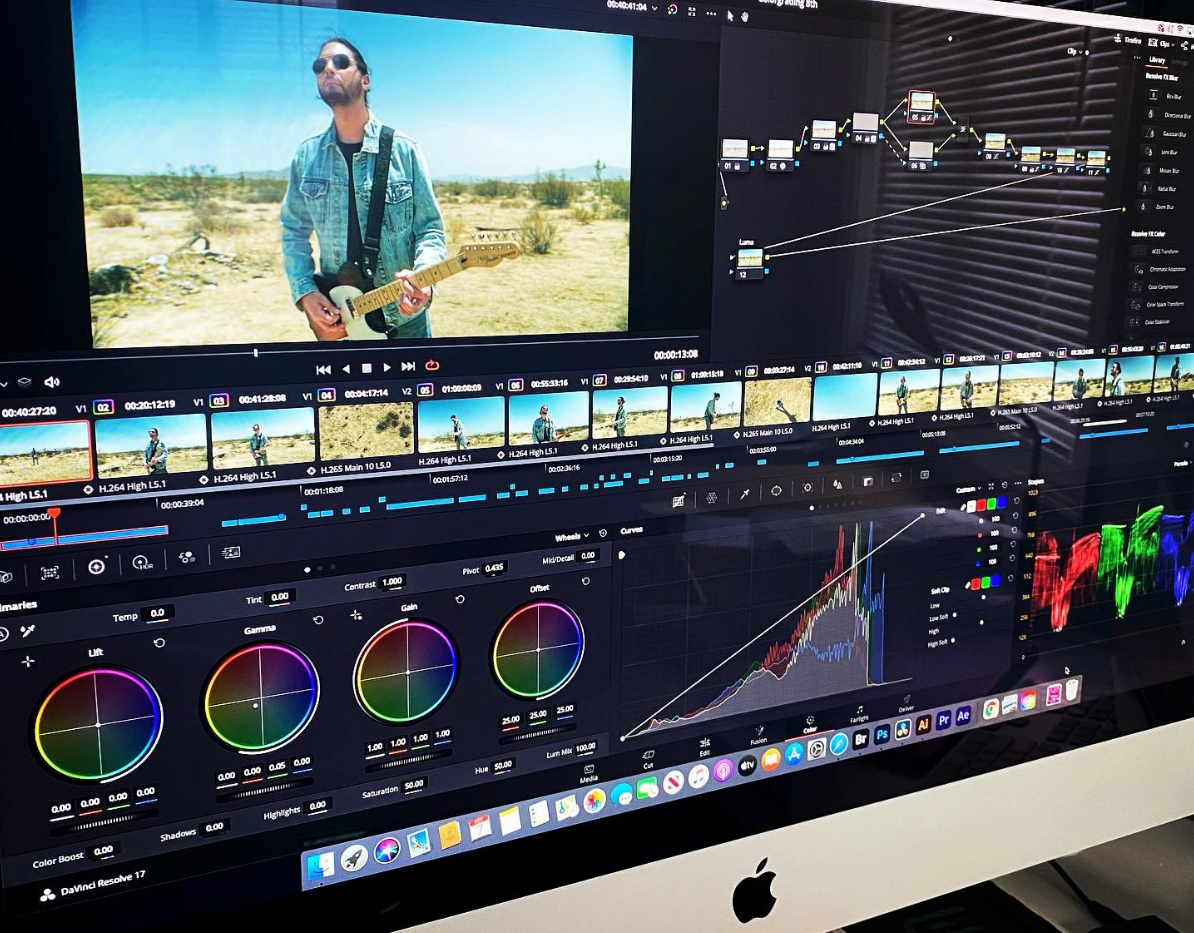
Task: Reset the Offset wheel
Action: [586, 581]
